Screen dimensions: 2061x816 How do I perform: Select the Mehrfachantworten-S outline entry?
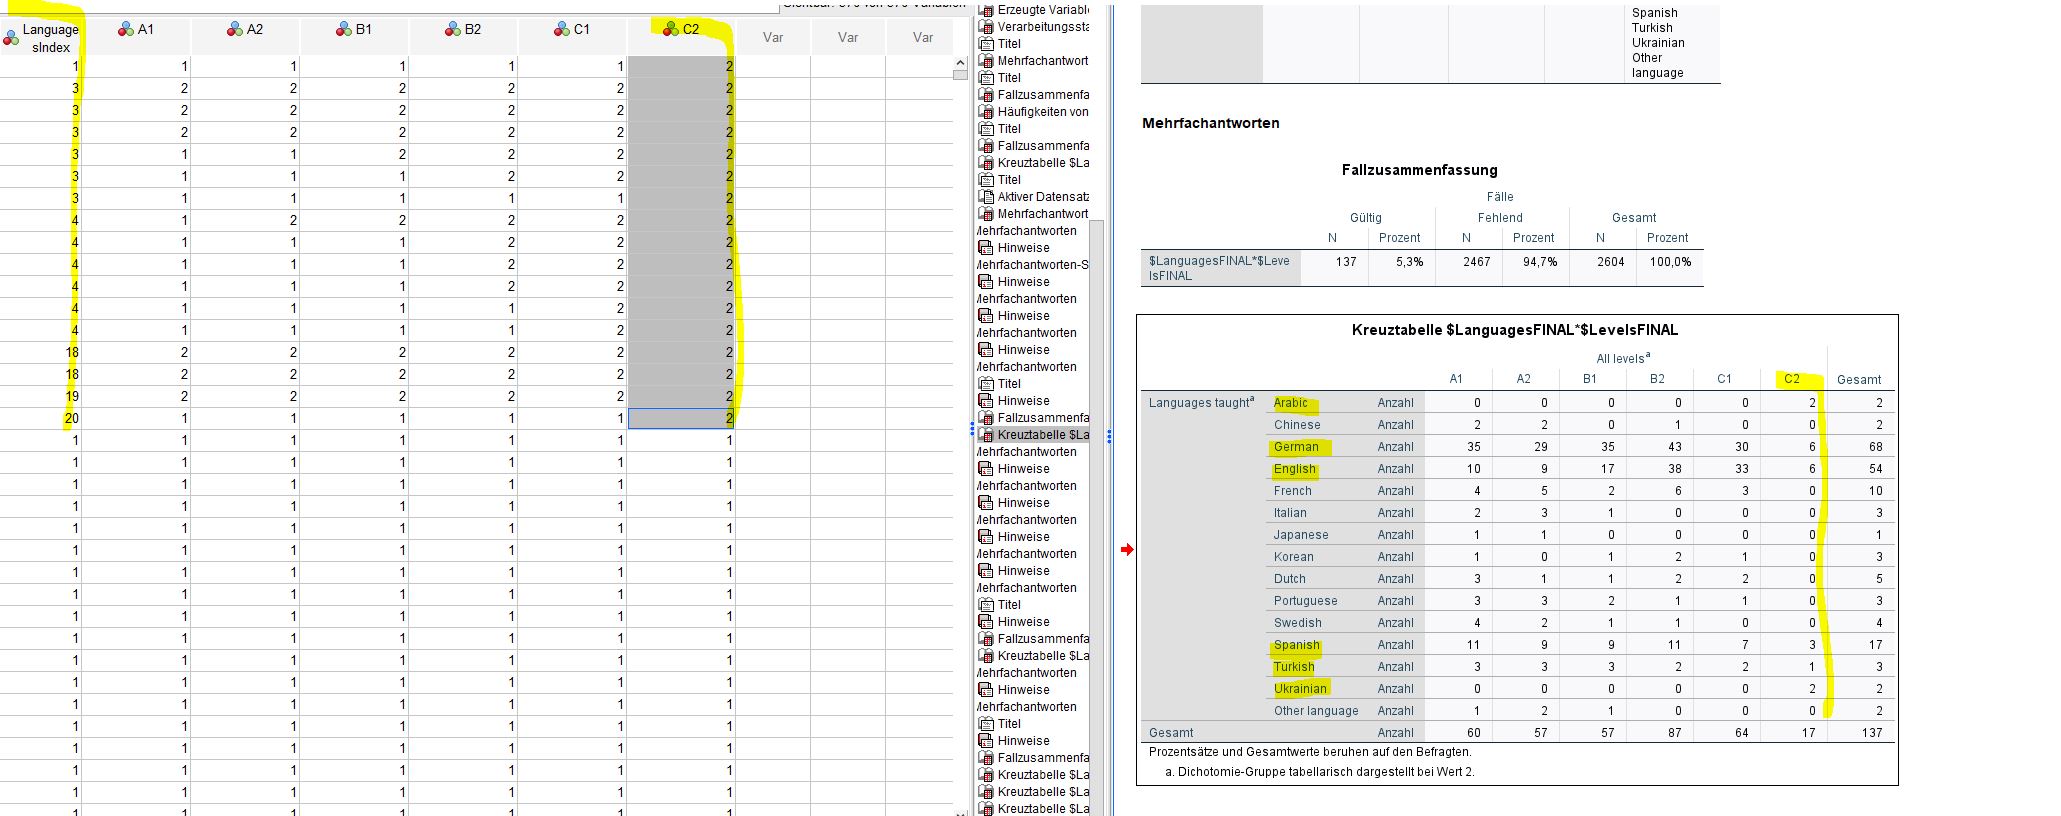click(1032, 265)
